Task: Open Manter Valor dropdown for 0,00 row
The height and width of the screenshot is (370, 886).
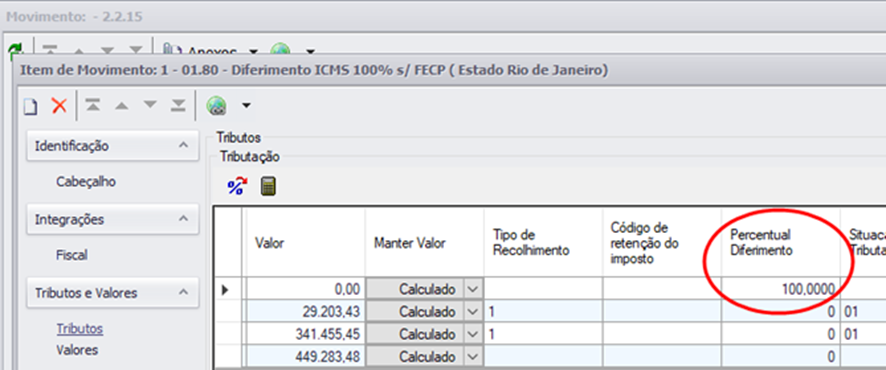Action: pyautogui.click(x=473, y=290)
